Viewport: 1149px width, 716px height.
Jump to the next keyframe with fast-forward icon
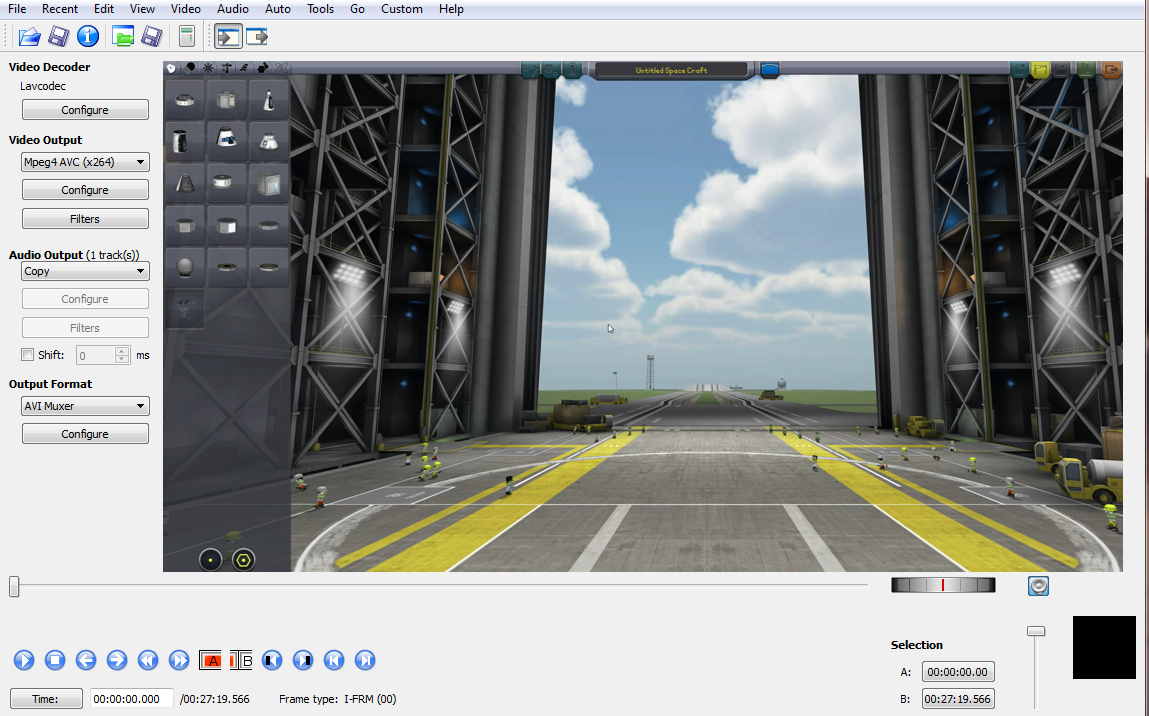pyautogui.click(x=179, y=660)
